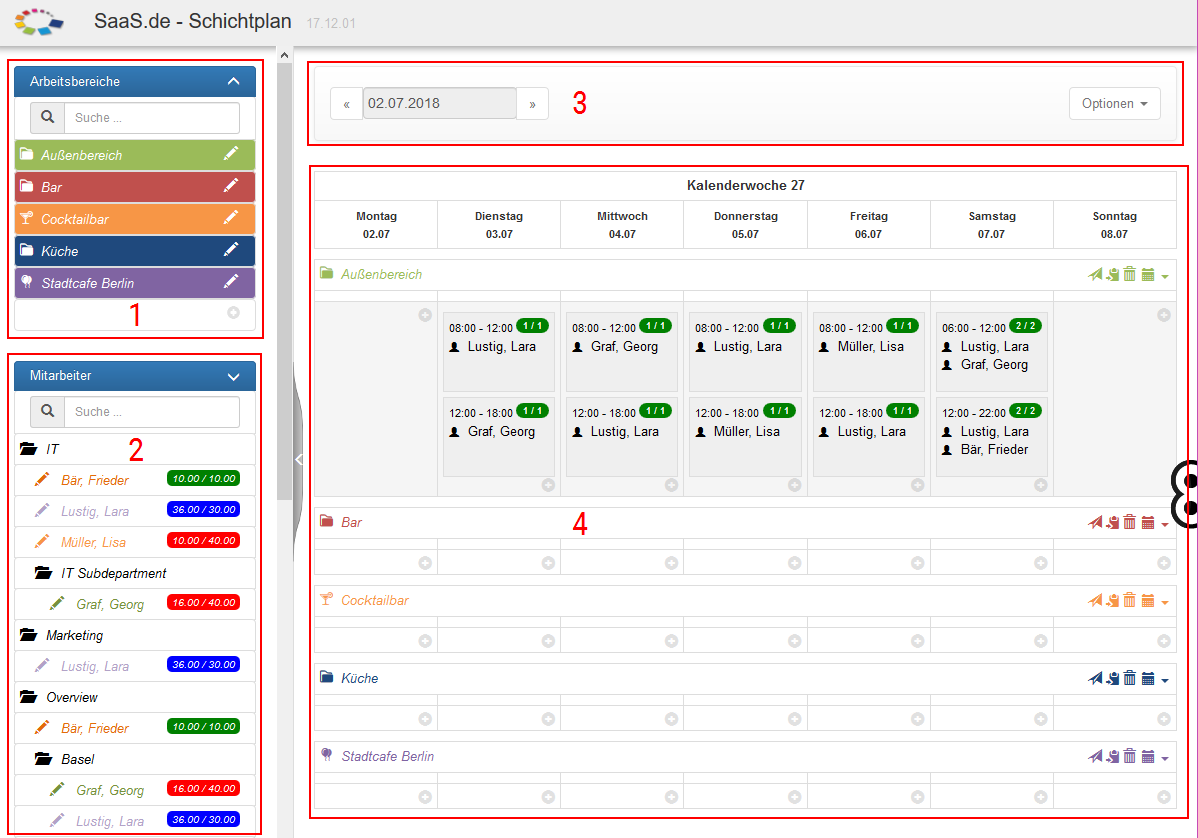Open the dropdown caret in the Stadtcafe Berlin row
1198x838 pixels.
coord(1165,758)
